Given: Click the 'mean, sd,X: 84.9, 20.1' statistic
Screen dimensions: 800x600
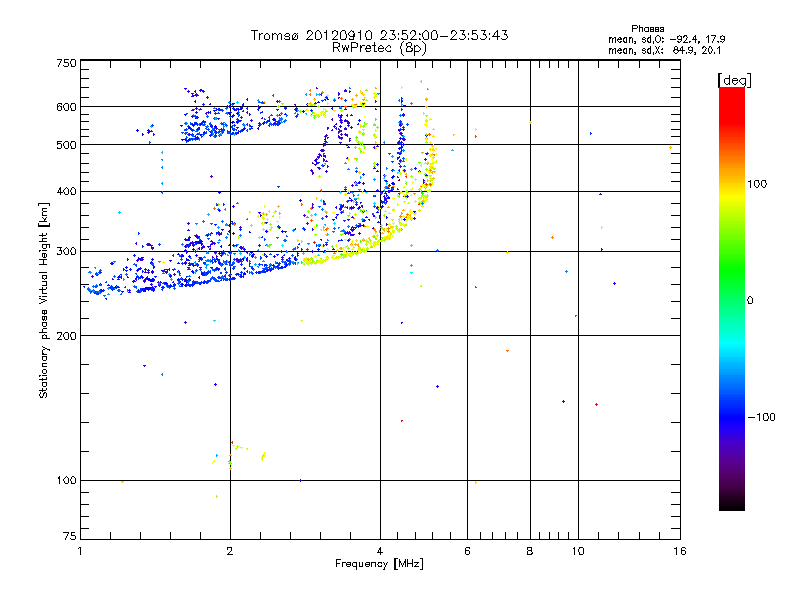Looking at the screenshot, I should pyautogui.click(x=664, y=50).
